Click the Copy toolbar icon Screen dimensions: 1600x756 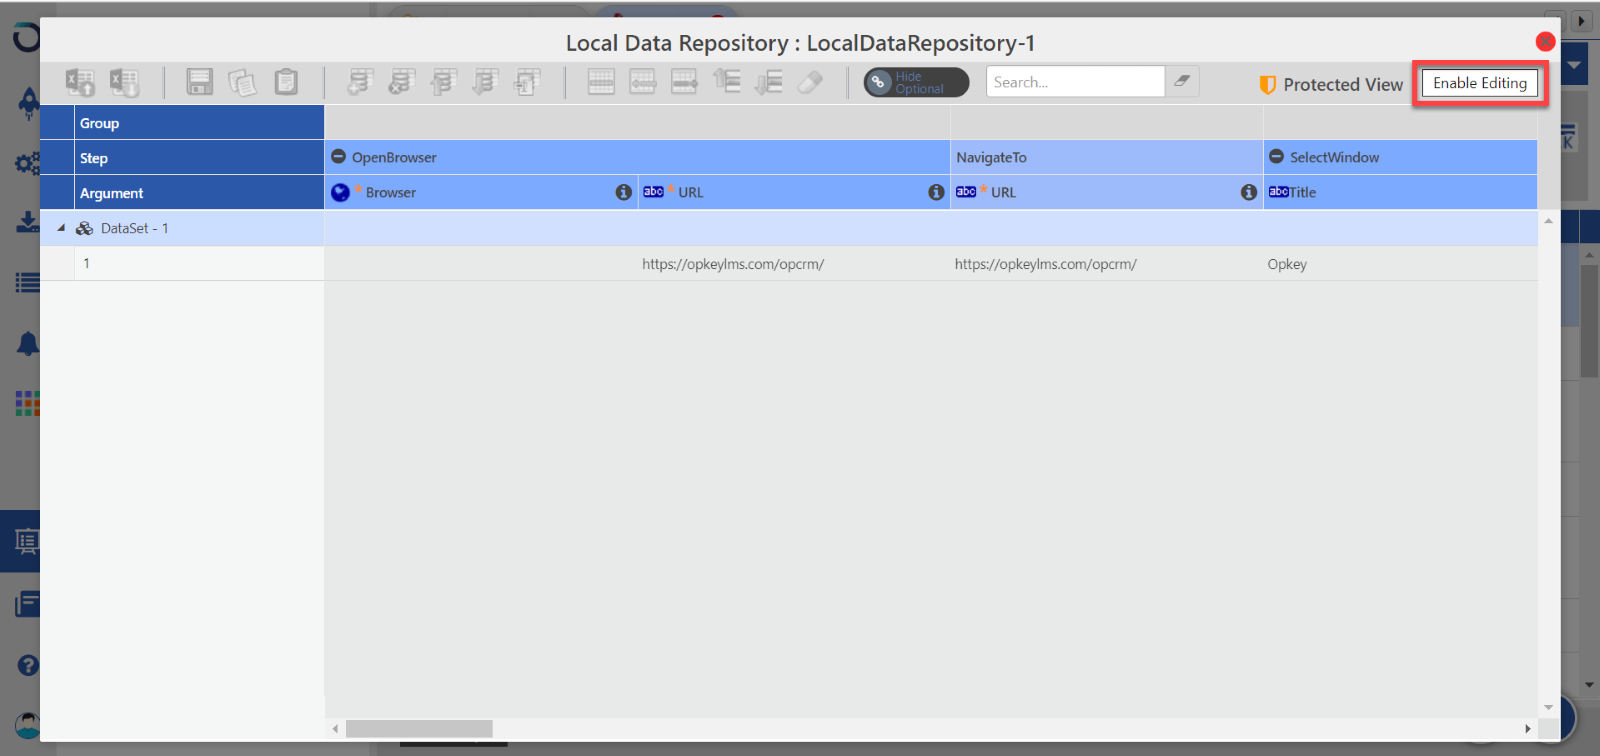242,82
